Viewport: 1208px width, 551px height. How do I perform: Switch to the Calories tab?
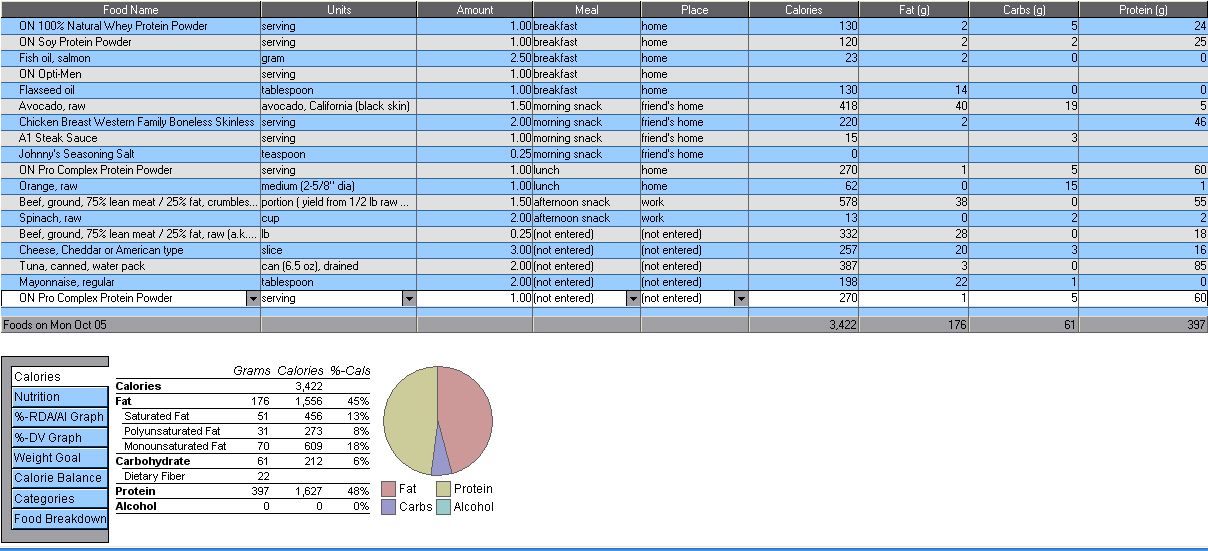tap(58, 377)
